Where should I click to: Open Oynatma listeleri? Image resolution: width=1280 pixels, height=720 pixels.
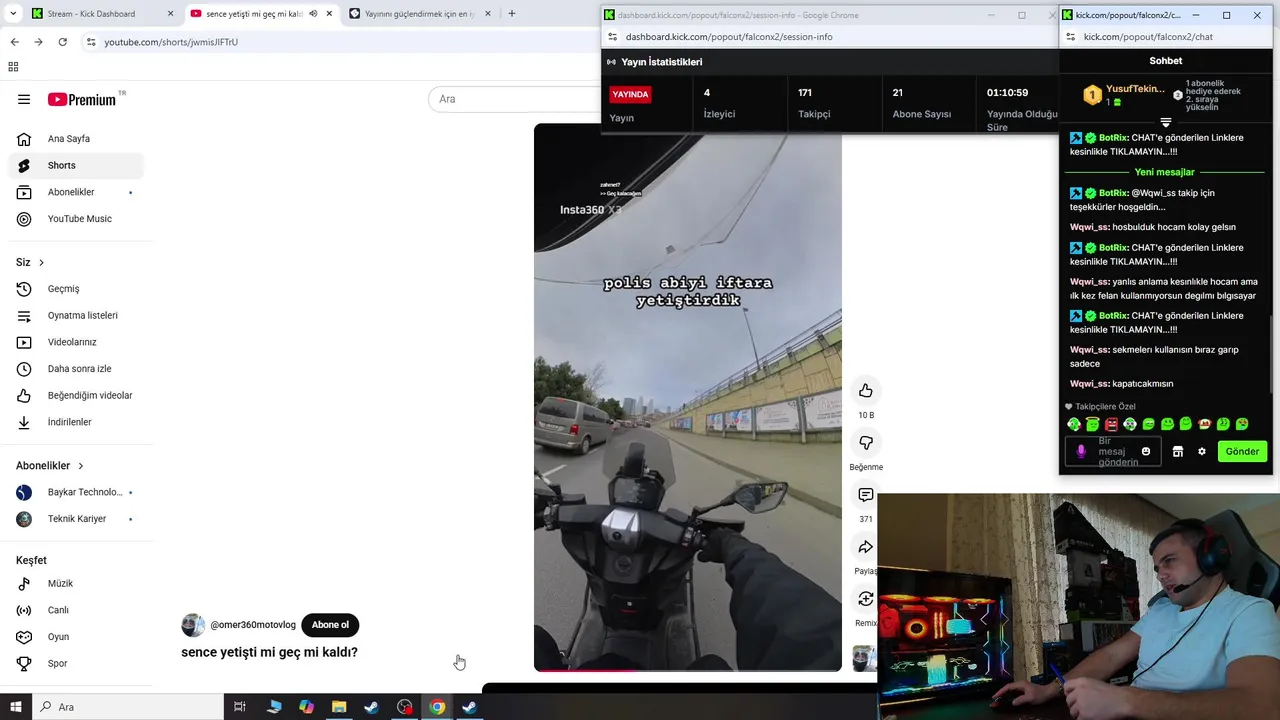pyautogui.click(x=77, y=315)
